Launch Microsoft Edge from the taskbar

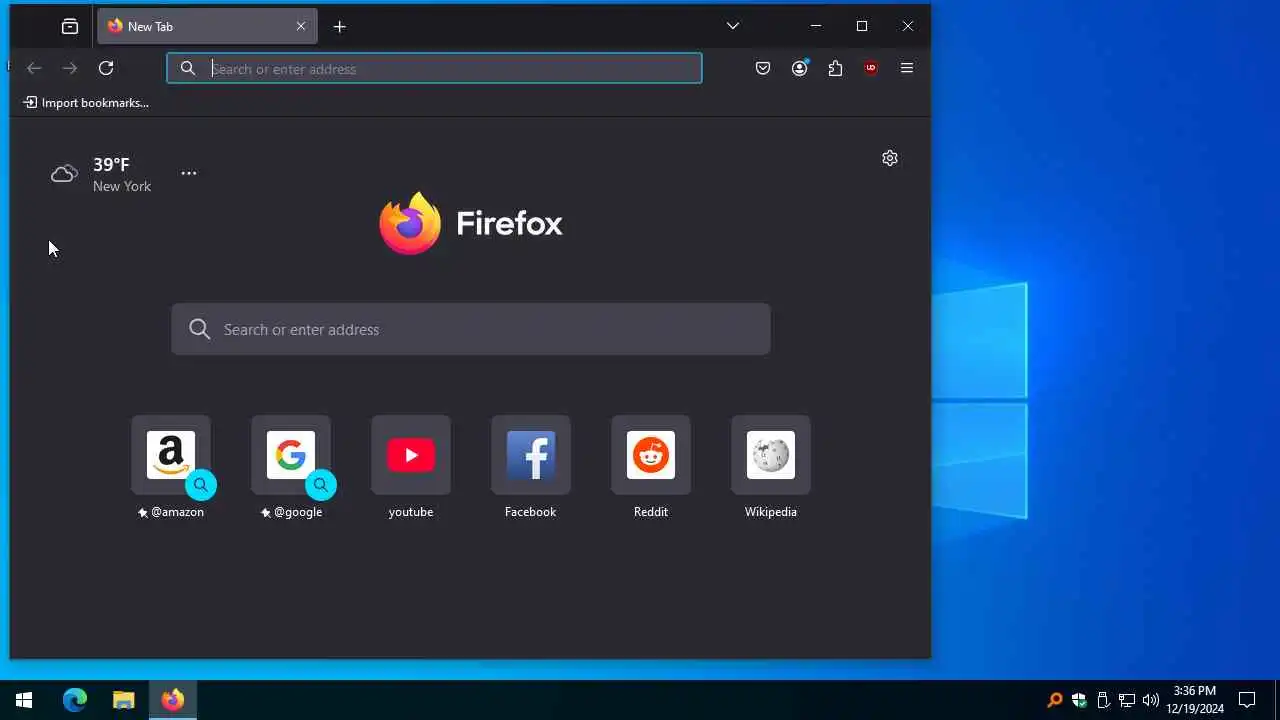[75, 700]
